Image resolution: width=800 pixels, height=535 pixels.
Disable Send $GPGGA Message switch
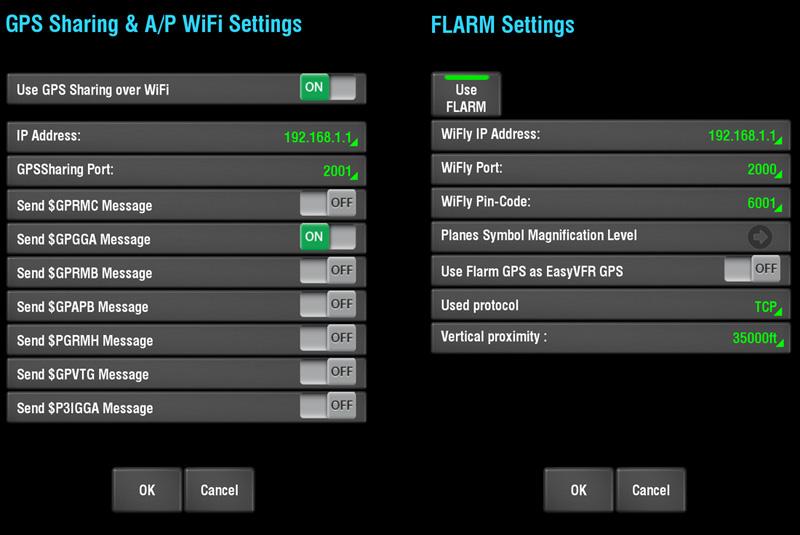328,237
